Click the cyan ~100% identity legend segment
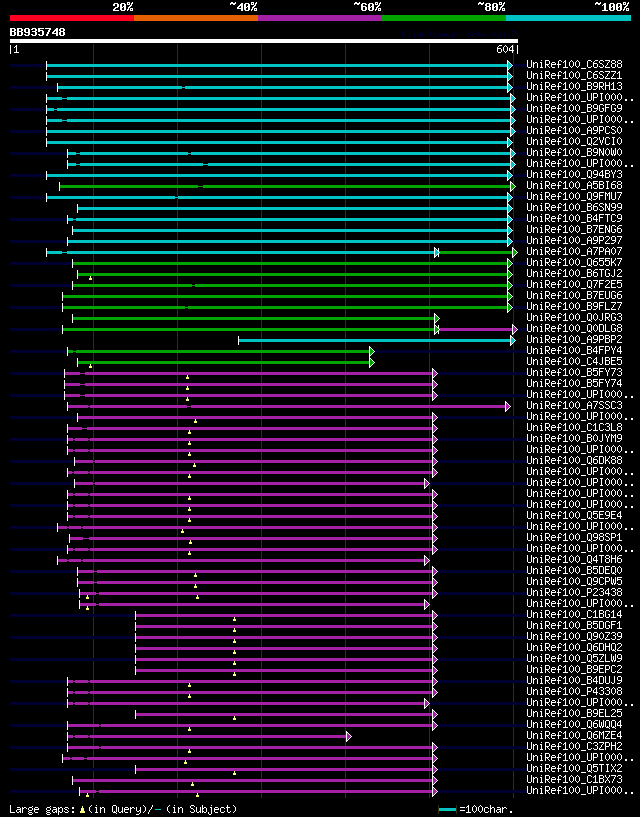640x817 pixels. pyautogui.click(x=568, y=18)
